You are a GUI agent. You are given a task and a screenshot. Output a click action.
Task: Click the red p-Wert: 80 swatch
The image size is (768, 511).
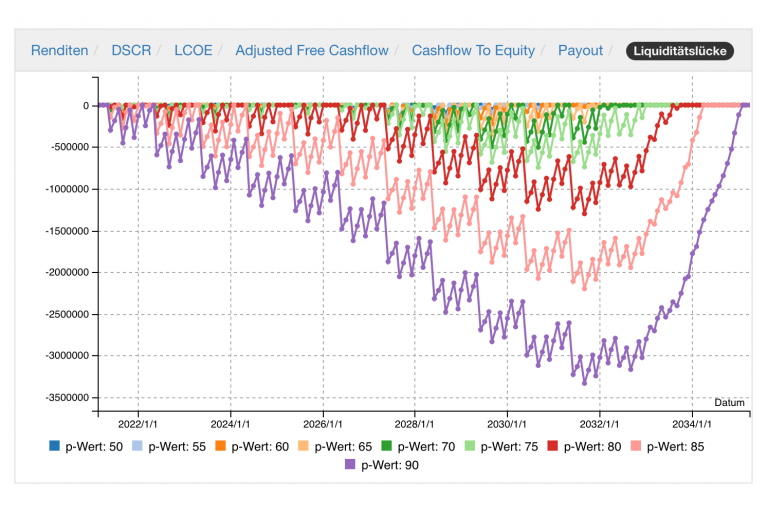click(x=553, y=446)
